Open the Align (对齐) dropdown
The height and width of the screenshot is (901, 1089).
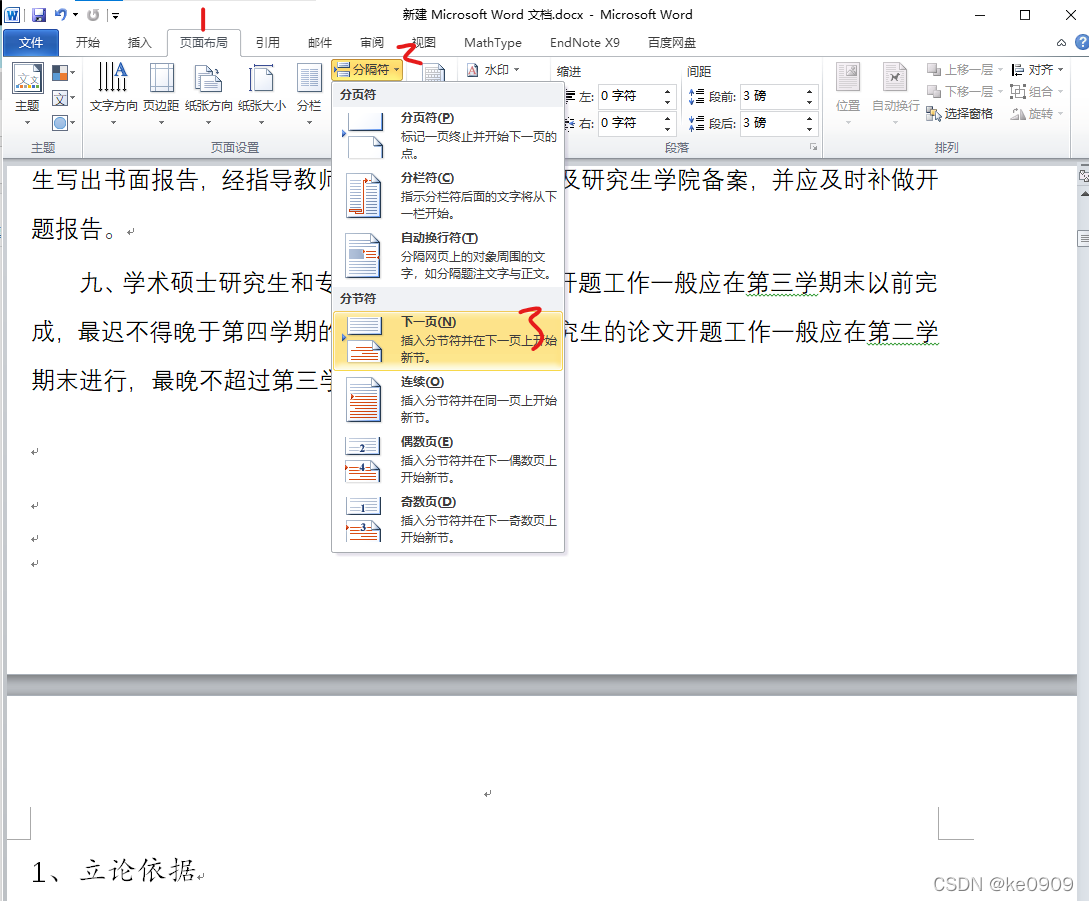(x=1038, y=69)
